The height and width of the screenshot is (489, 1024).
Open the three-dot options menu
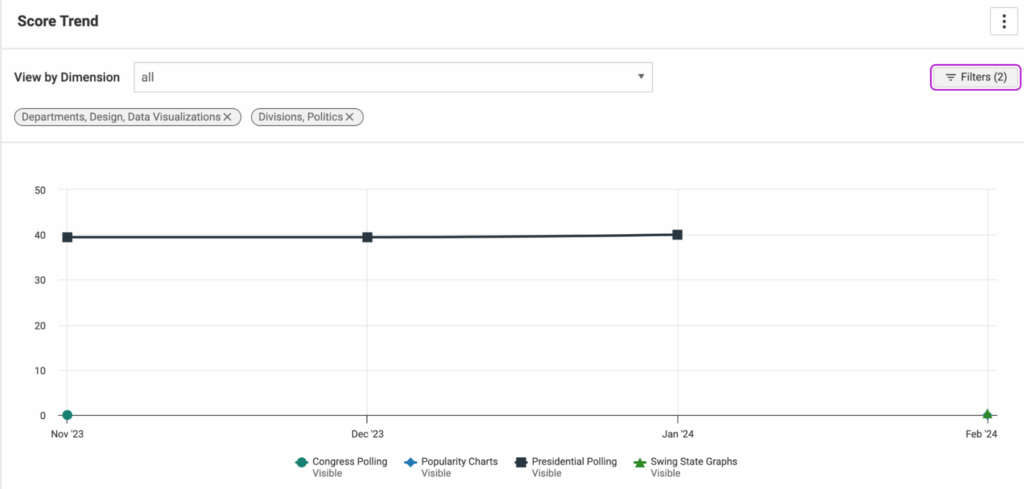[x=1002, y=21]
